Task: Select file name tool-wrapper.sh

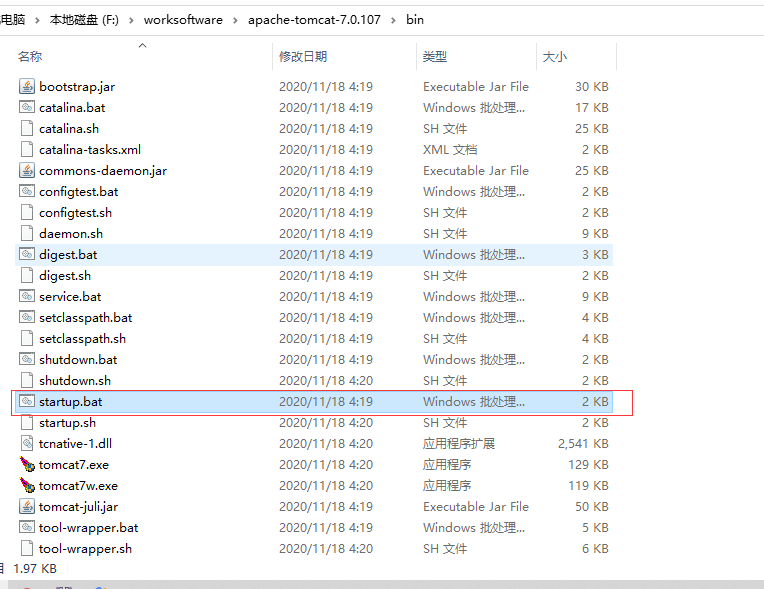Action: pos(85,549)
